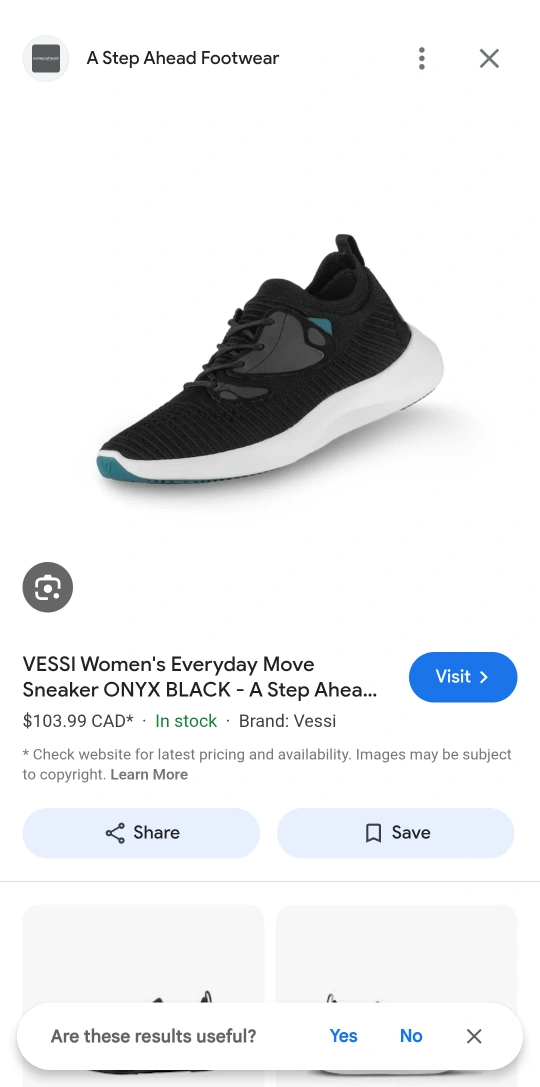
Task: Tap the share icon in Share button
Action: point(115,833)
